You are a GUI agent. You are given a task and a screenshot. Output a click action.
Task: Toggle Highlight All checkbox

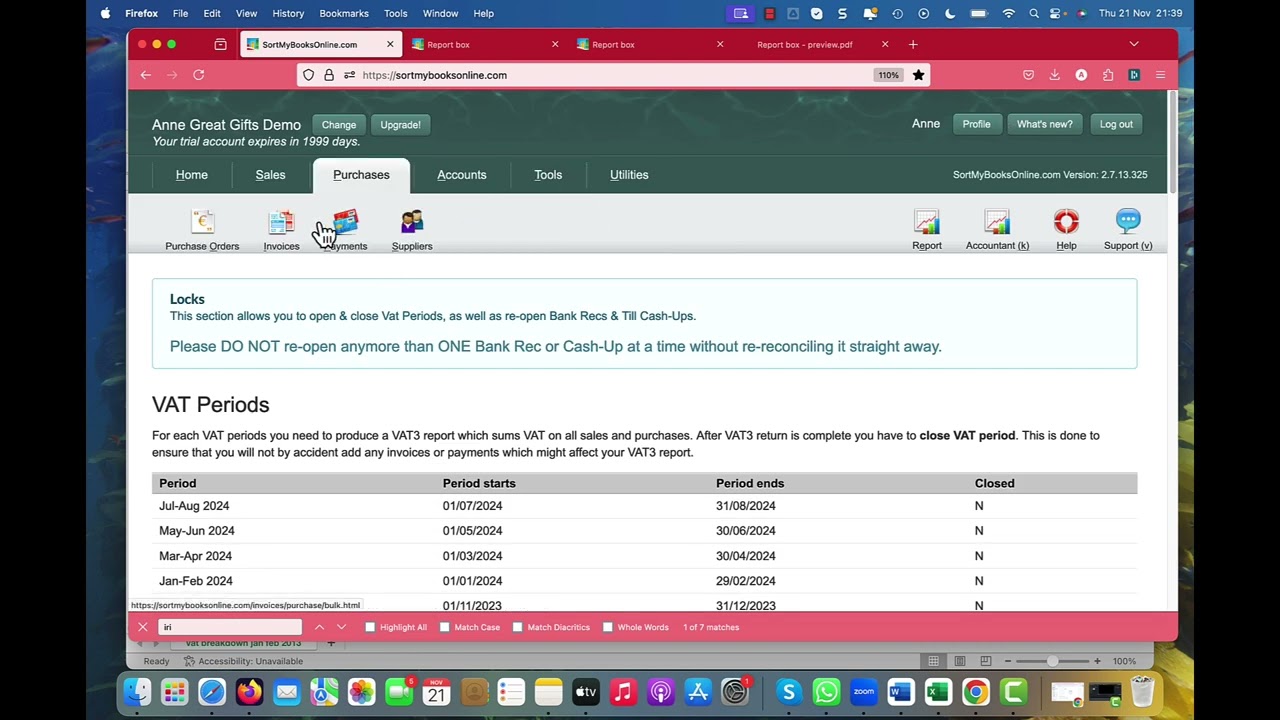coord(370,627)
